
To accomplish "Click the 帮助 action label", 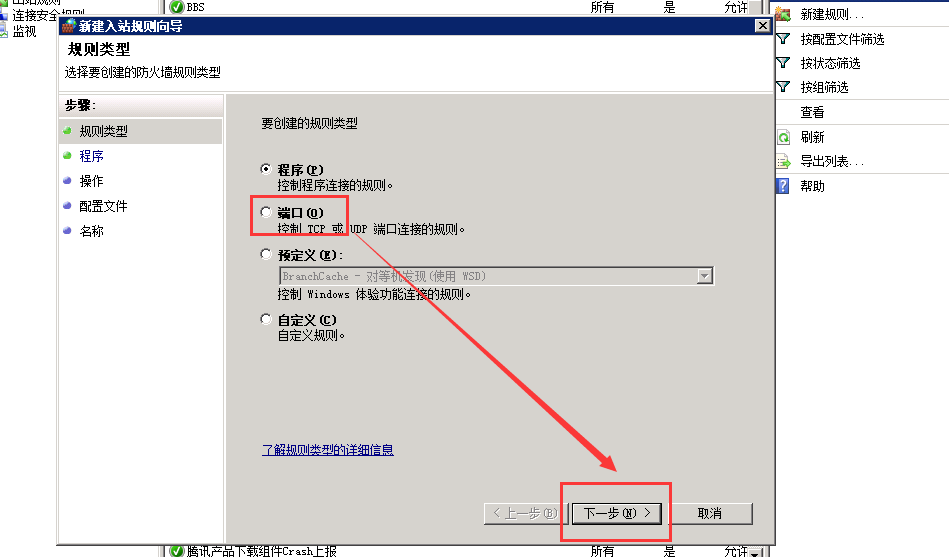I will tap(812, 186).
